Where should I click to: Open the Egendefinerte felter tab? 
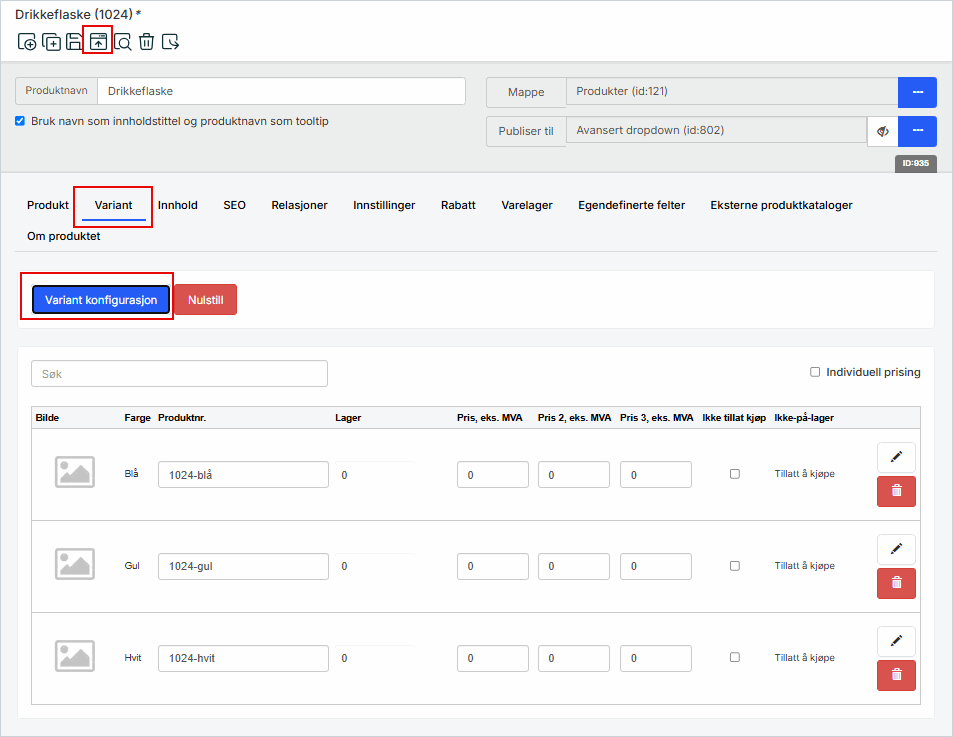click(631, 205)
